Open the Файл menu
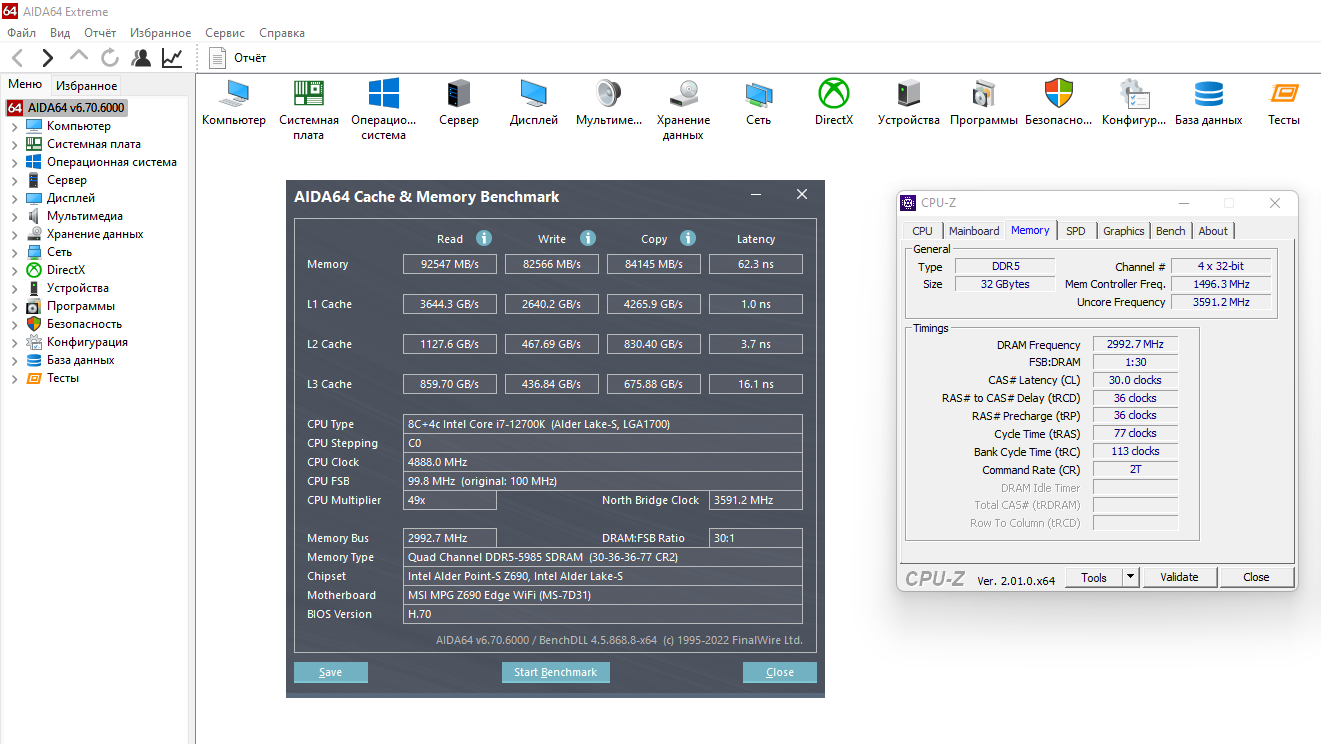Screen dimensions: 1321x744 click(21, 33)
